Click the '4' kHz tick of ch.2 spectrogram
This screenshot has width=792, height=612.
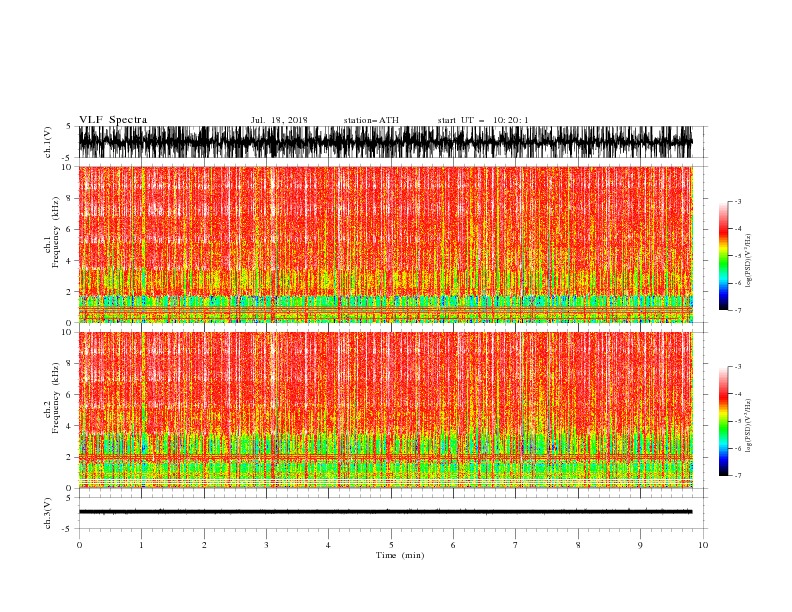click(x=70, y=426)
